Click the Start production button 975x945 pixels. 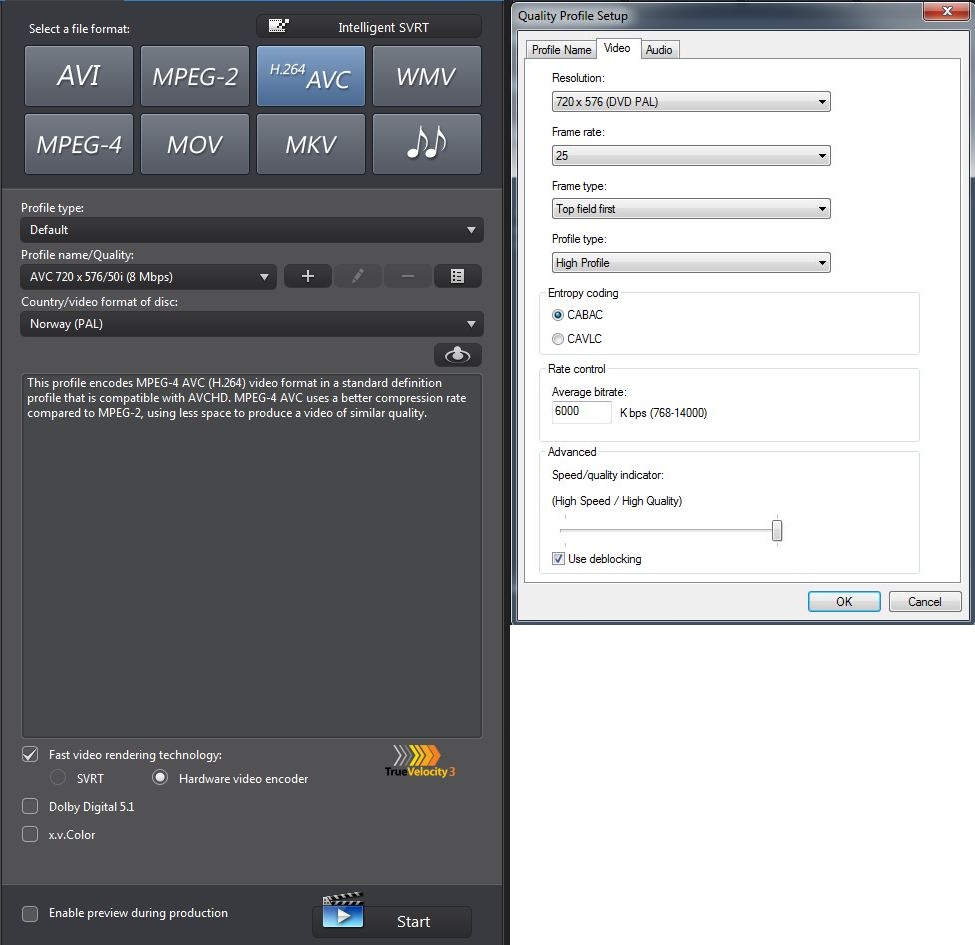[x=392, y=921]
